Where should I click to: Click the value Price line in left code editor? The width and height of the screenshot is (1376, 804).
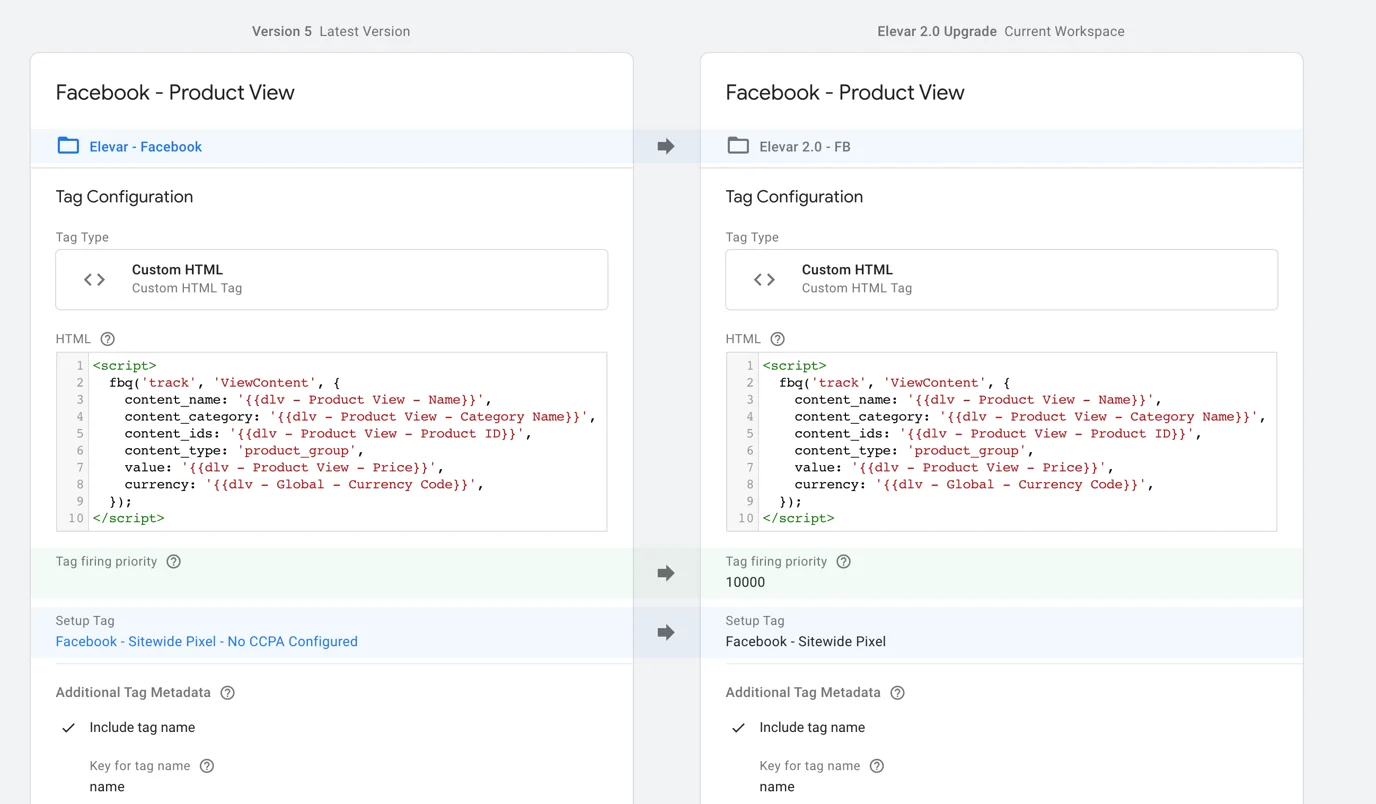[x=284, y=468]
